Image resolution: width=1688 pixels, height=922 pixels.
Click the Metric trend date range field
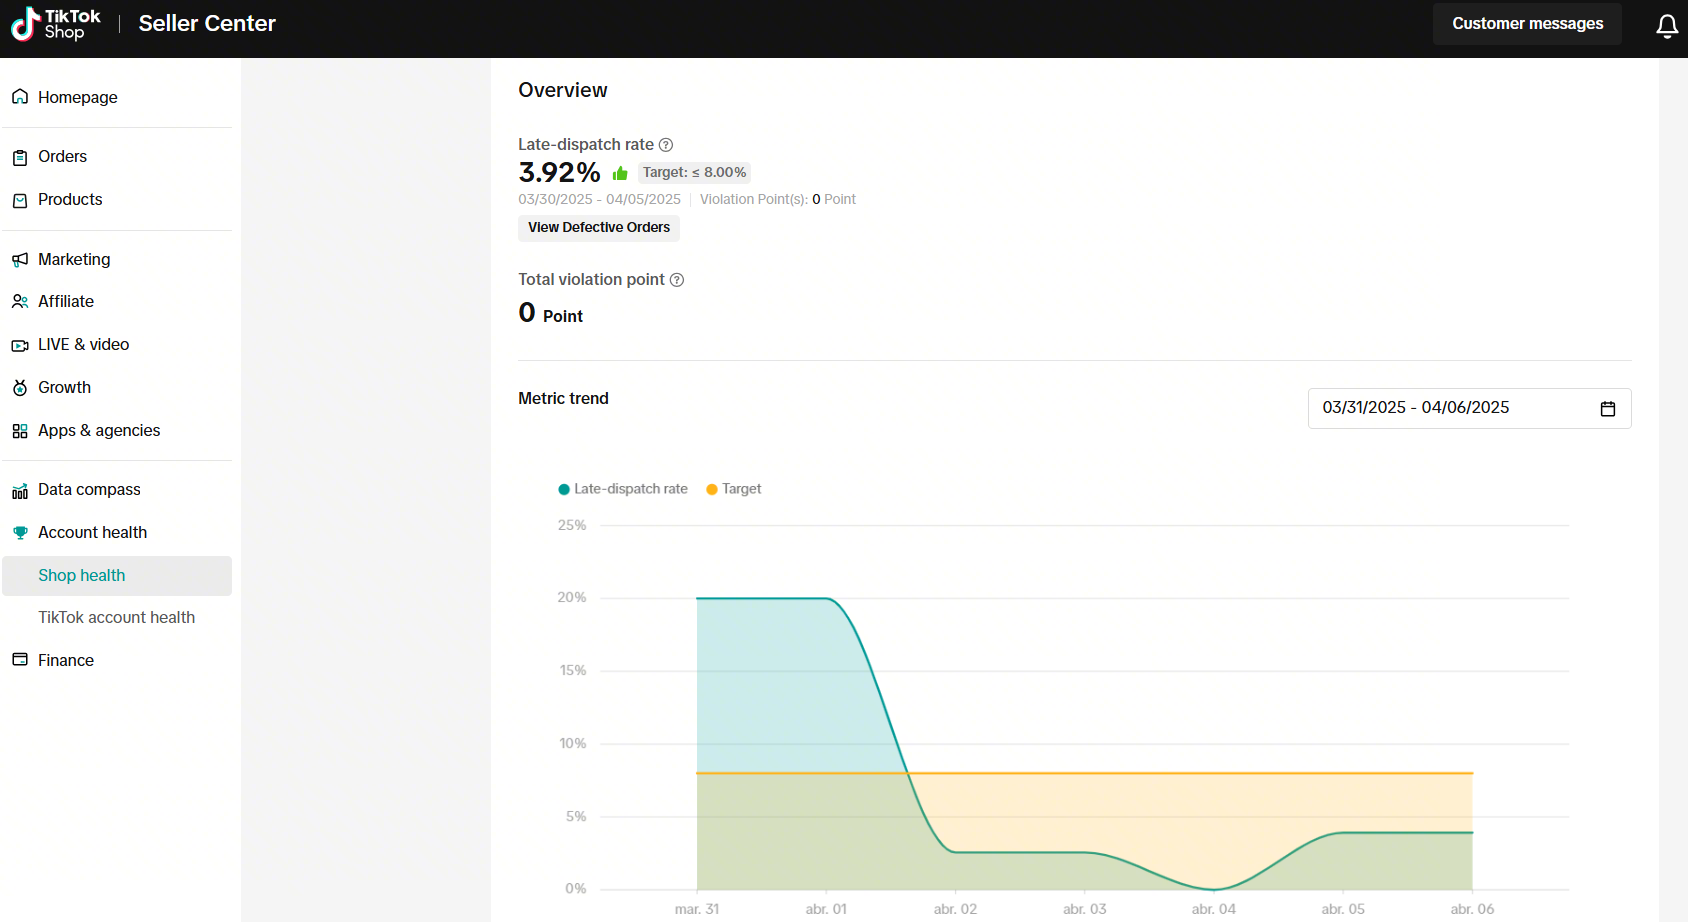[1450, 408]
